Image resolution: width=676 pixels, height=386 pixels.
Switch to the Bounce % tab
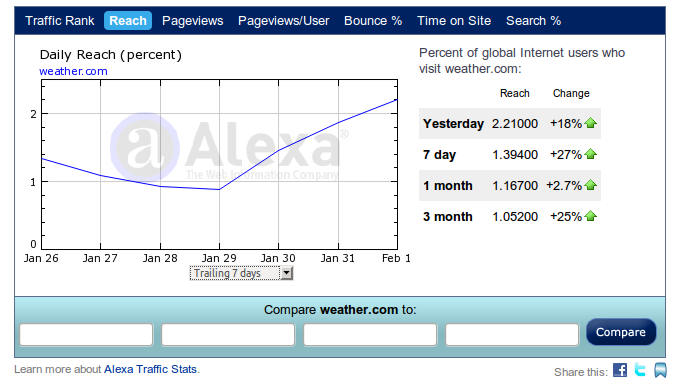pyautogui.click(x=373, y=21)
